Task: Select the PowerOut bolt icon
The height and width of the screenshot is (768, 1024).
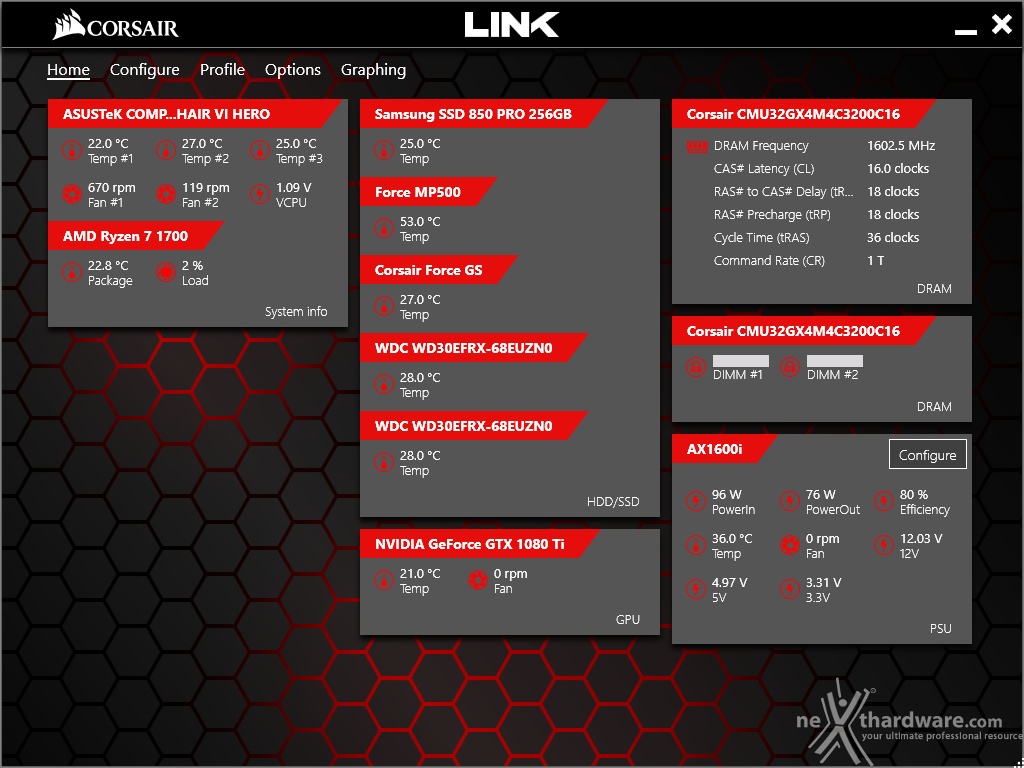Action: [x=790, y=502]
